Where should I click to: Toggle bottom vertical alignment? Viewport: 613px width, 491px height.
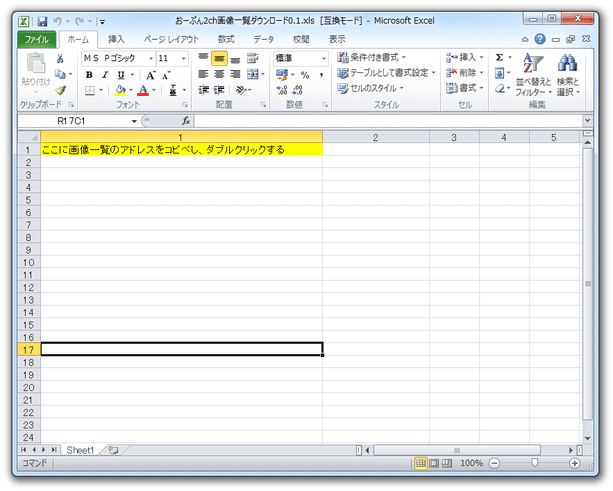235,59
